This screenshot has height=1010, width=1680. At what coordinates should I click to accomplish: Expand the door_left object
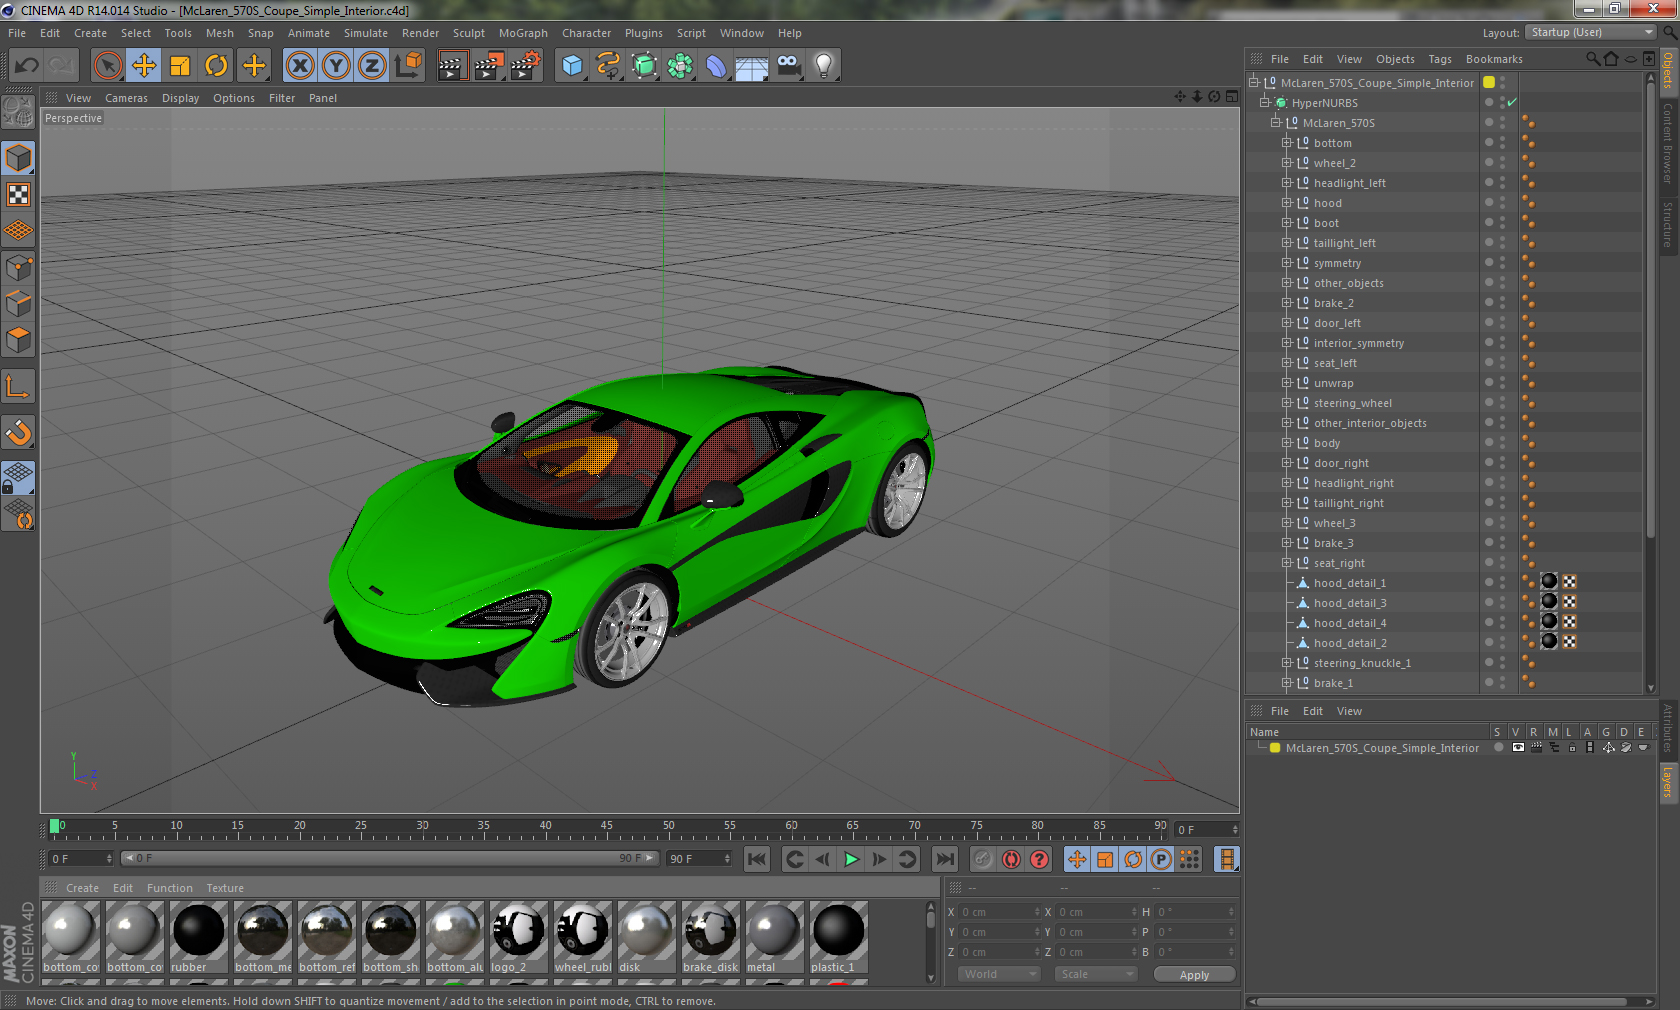pos(1287,323)
